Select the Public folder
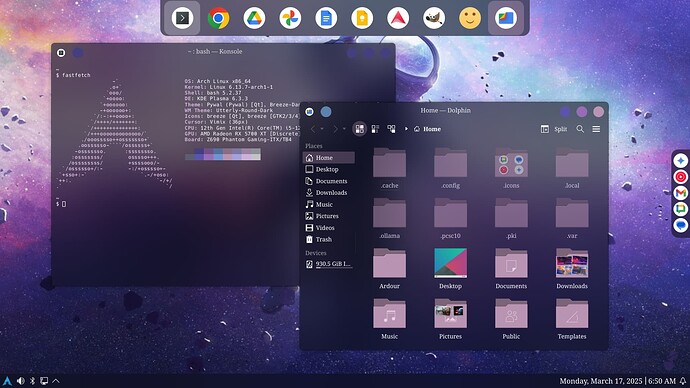This screenshot has width=690, height=388. pyautogui.click(x=511, y=319)
